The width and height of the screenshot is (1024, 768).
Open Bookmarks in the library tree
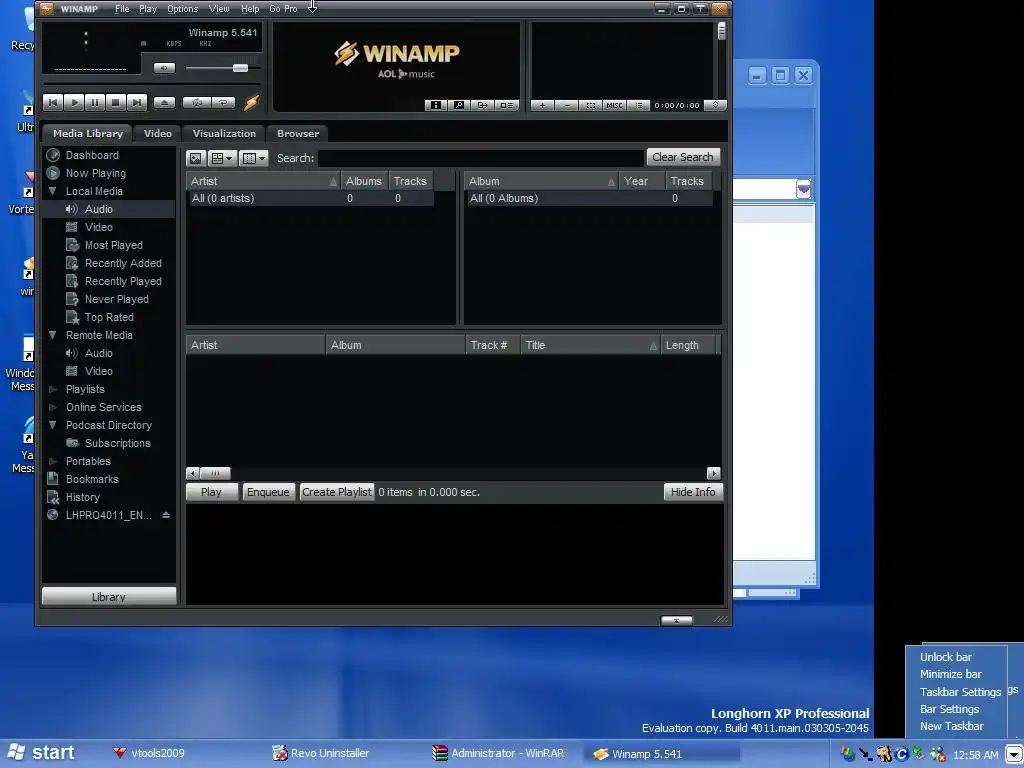[x=92, y=479]
